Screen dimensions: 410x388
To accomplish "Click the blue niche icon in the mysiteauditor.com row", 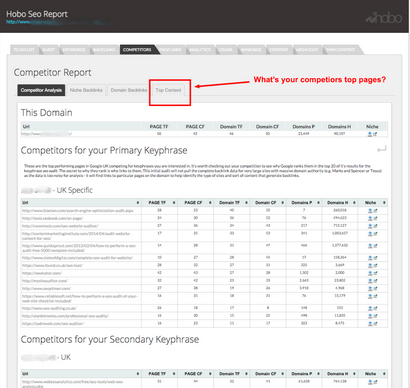I will click(x=370, y=281).
